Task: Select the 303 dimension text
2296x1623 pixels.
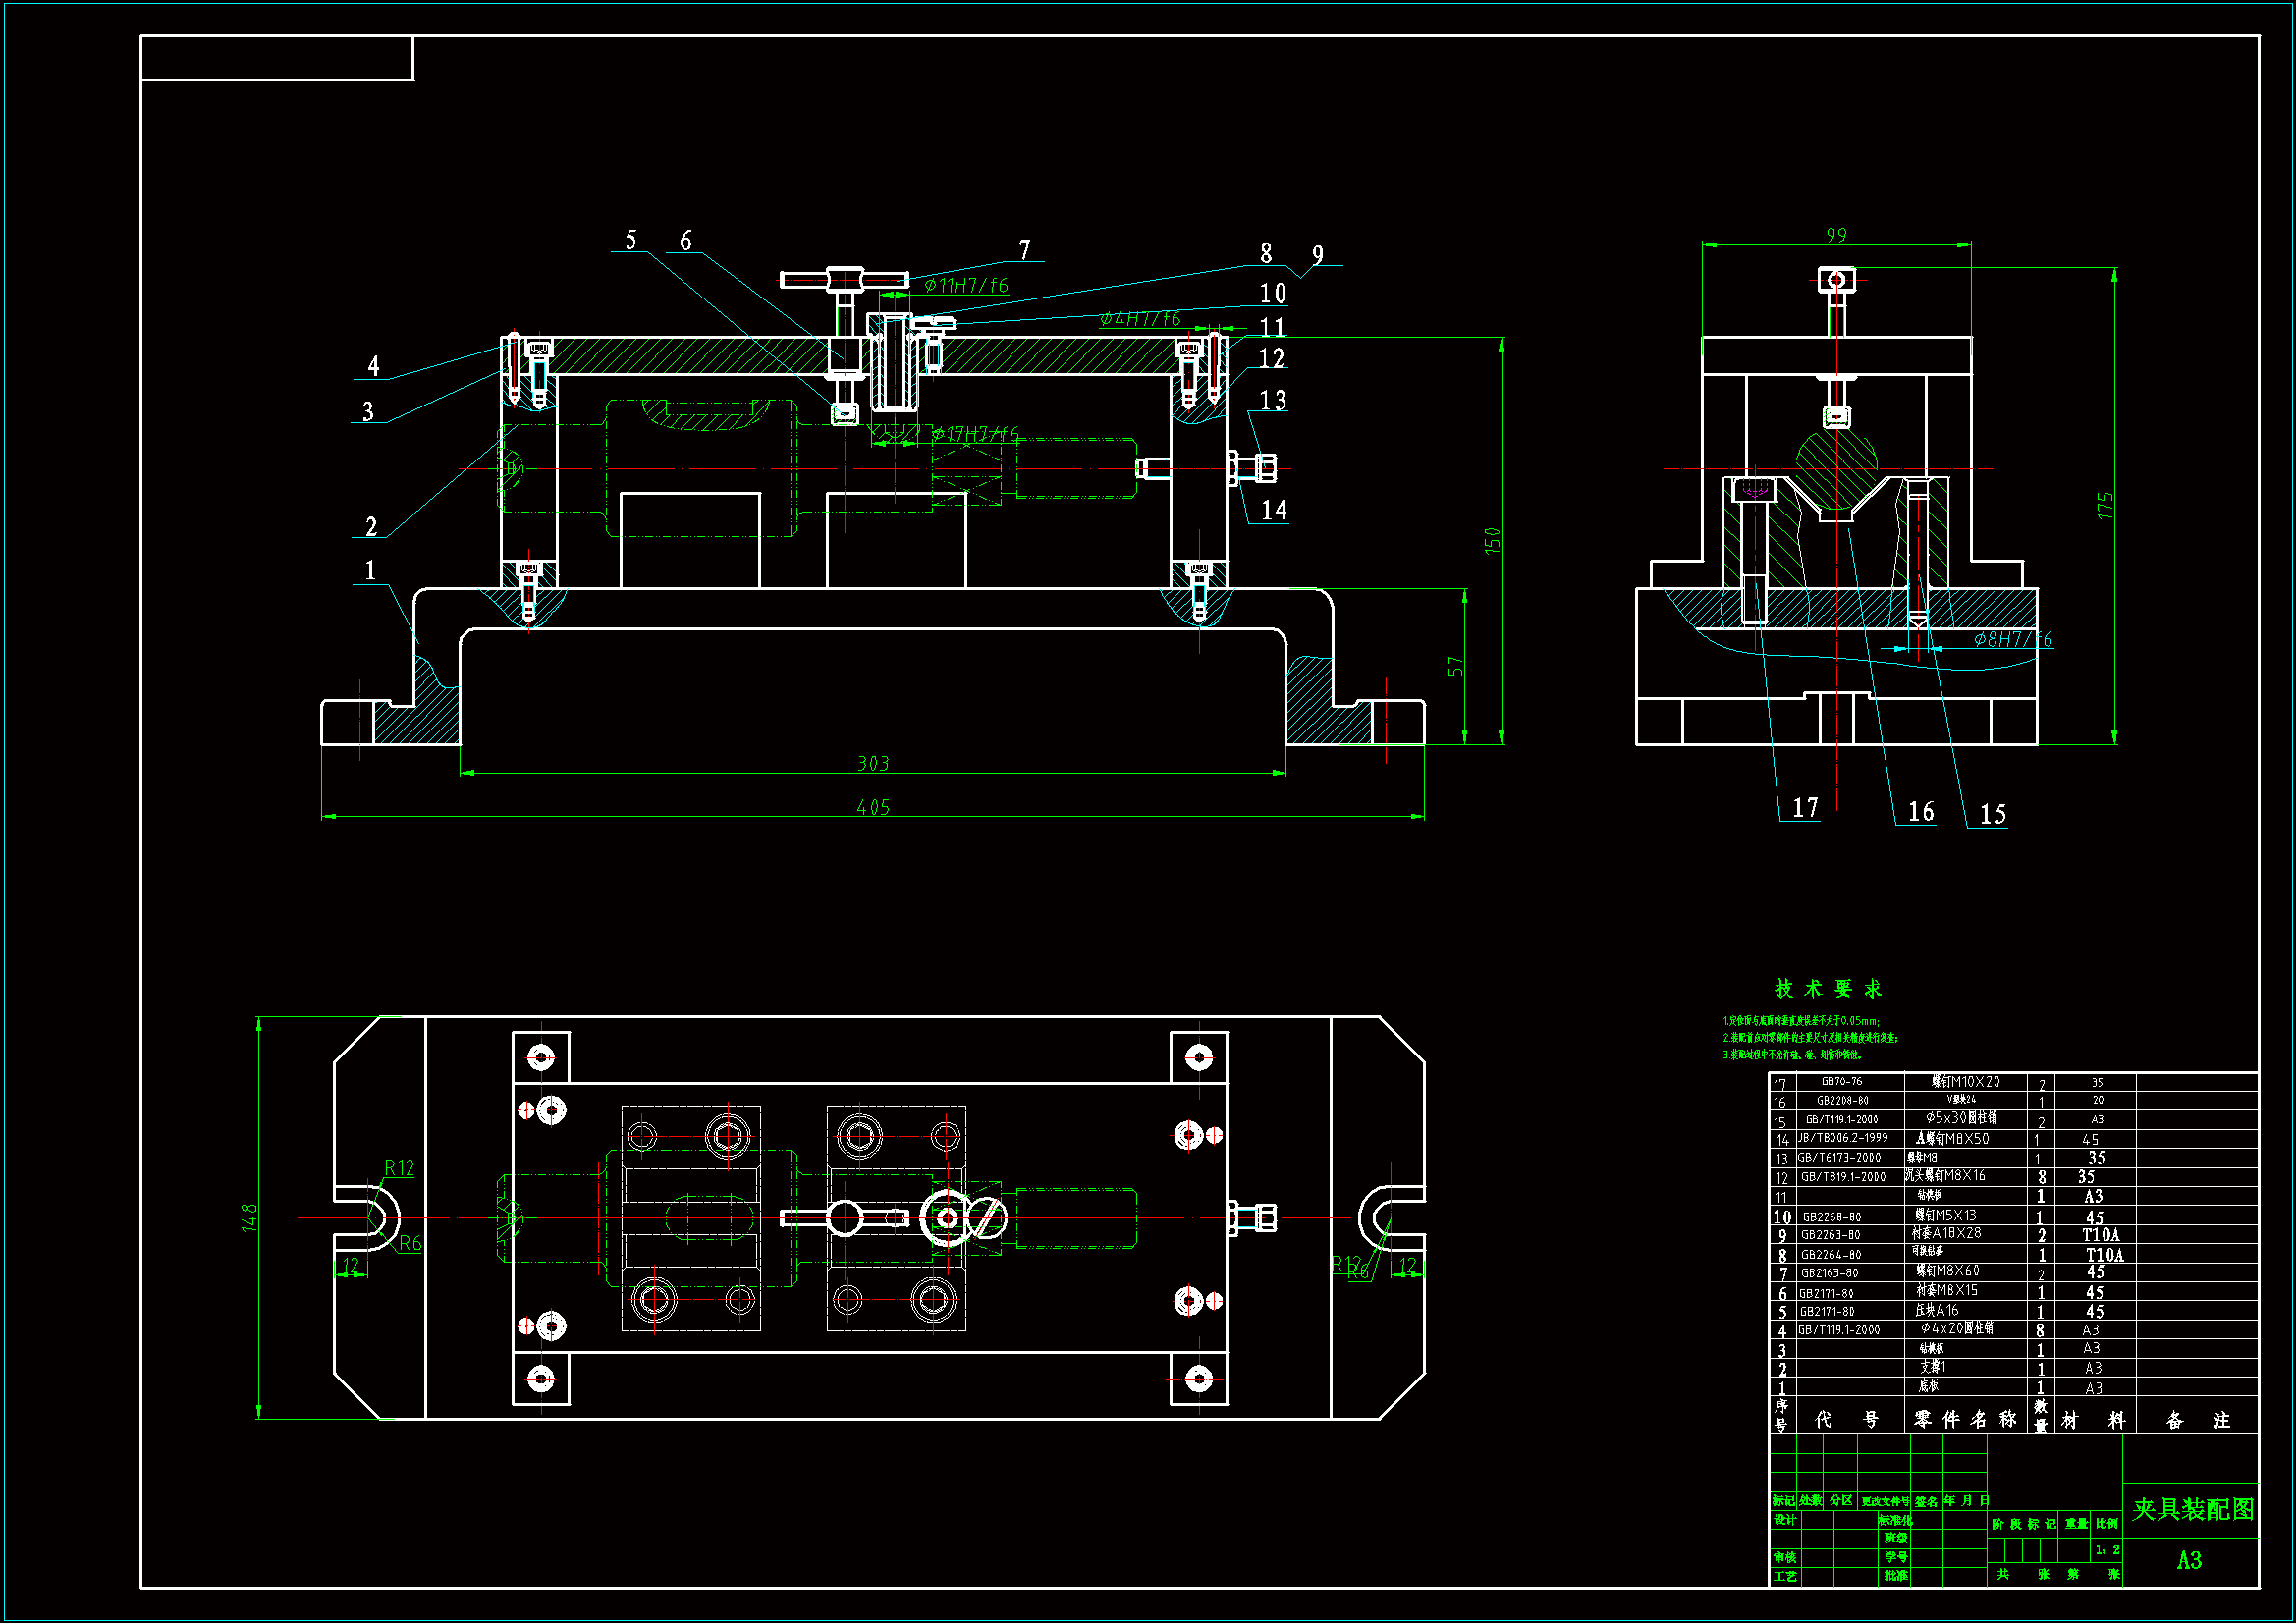Action: (x=873, y=763)
